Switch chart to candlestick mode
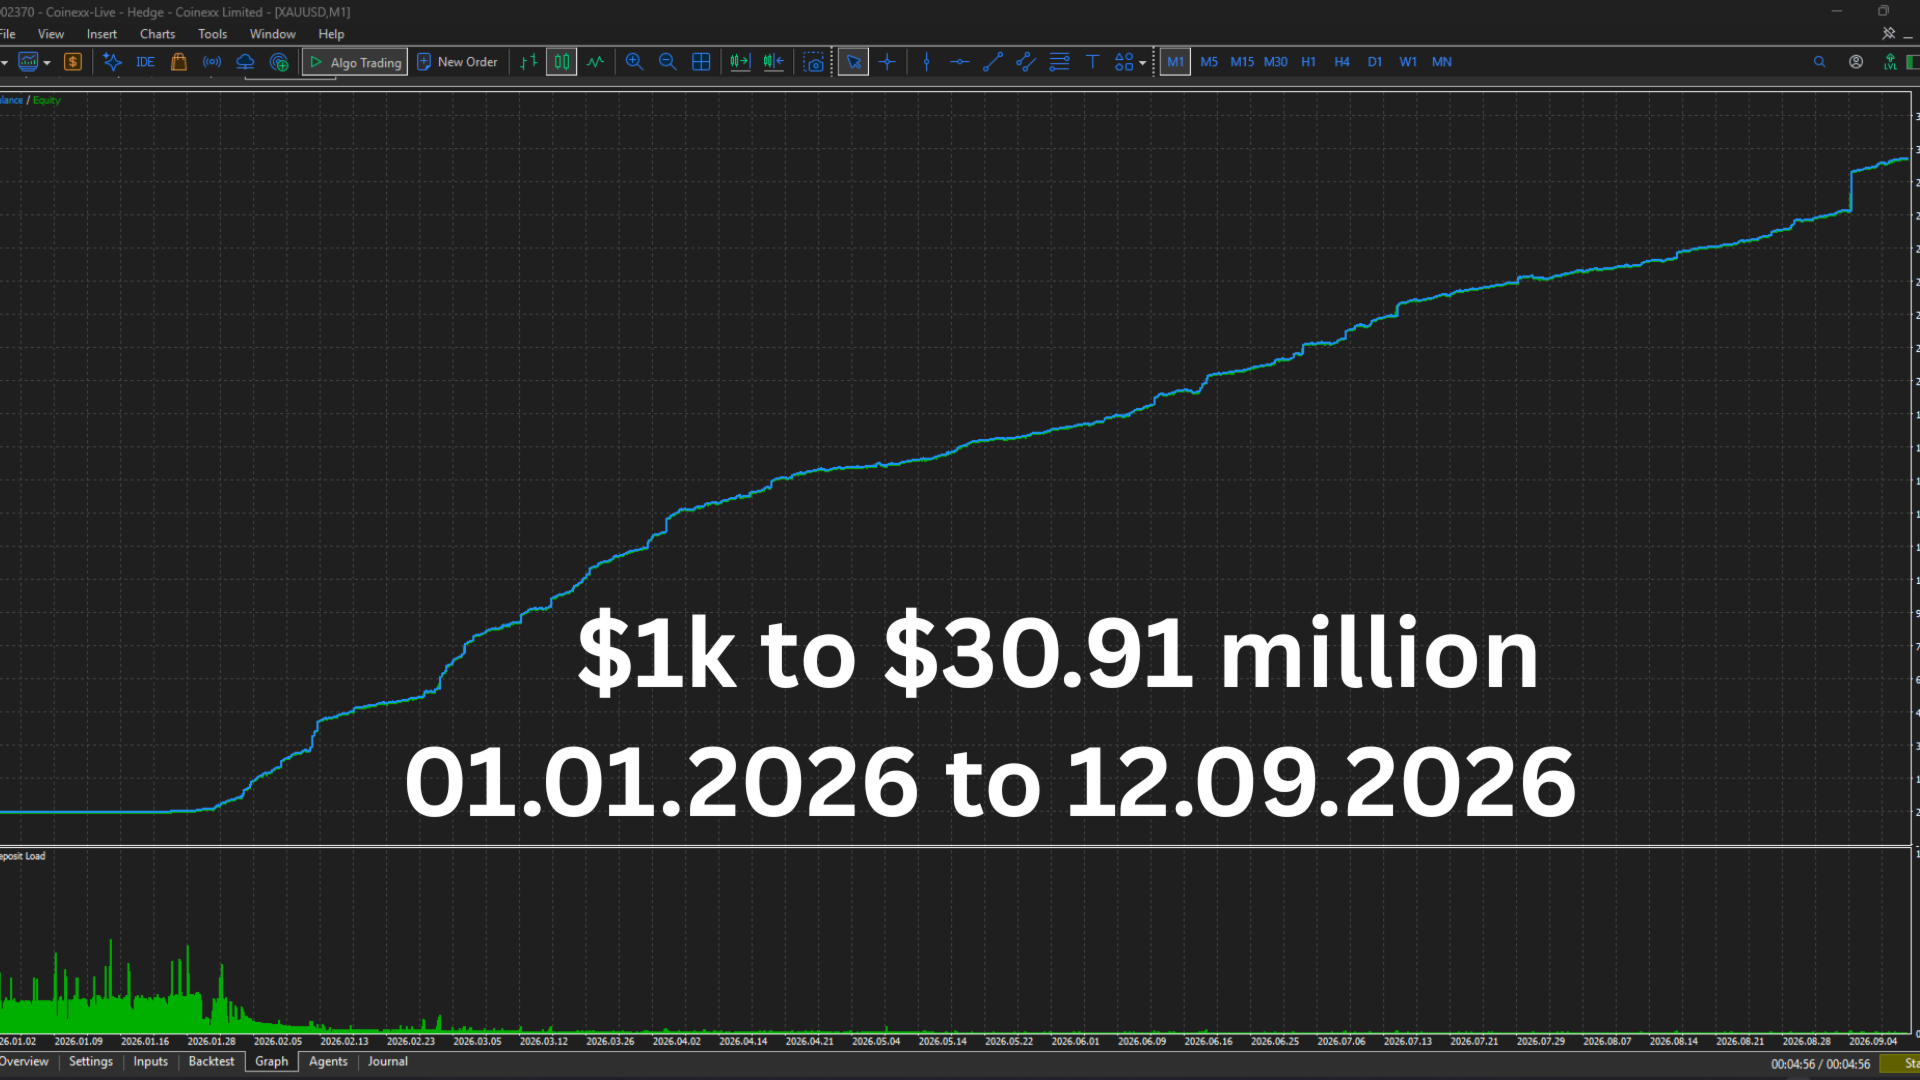This screenshot has width=1920, height=1080. pos(562,62)
